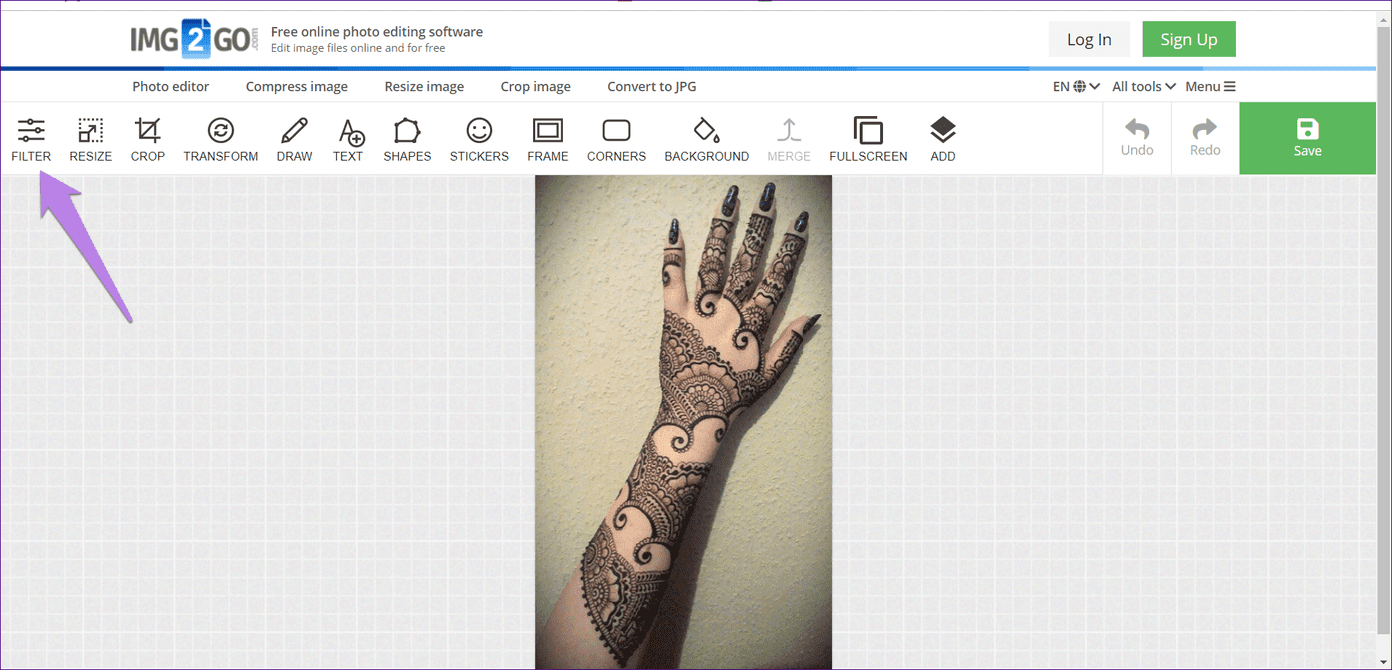Click the Log In button

[1089, 39]
